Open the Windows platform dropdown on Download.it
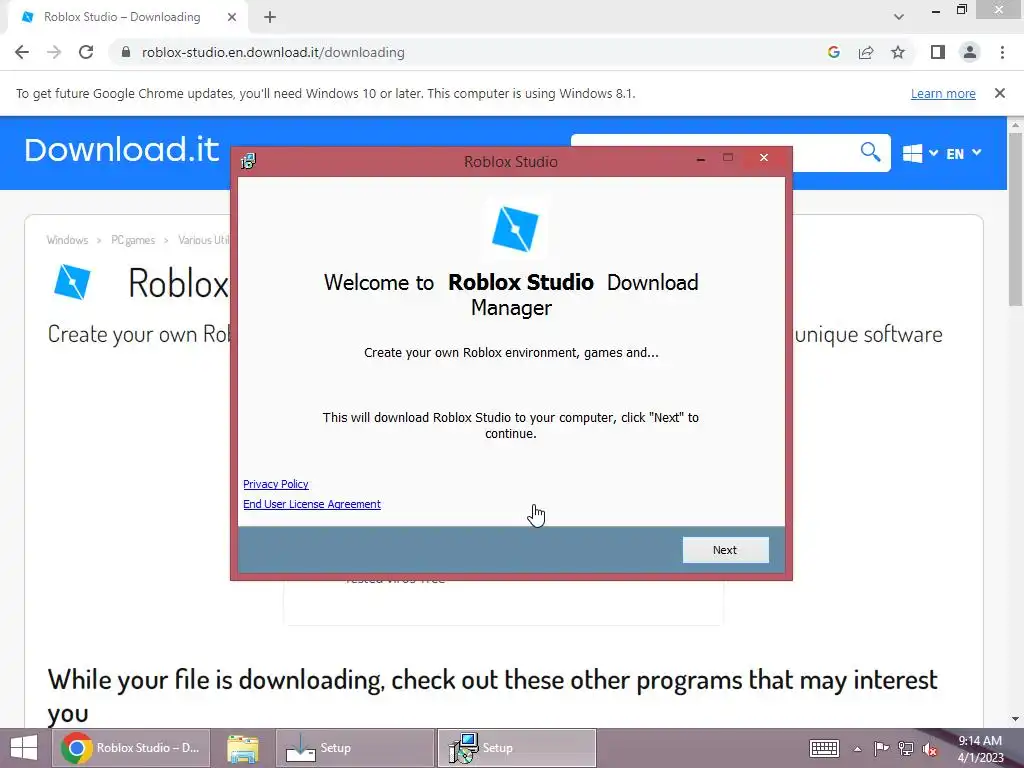This screenshot has width=1024, height=768. pyautogui.click(x=920, y=153)
